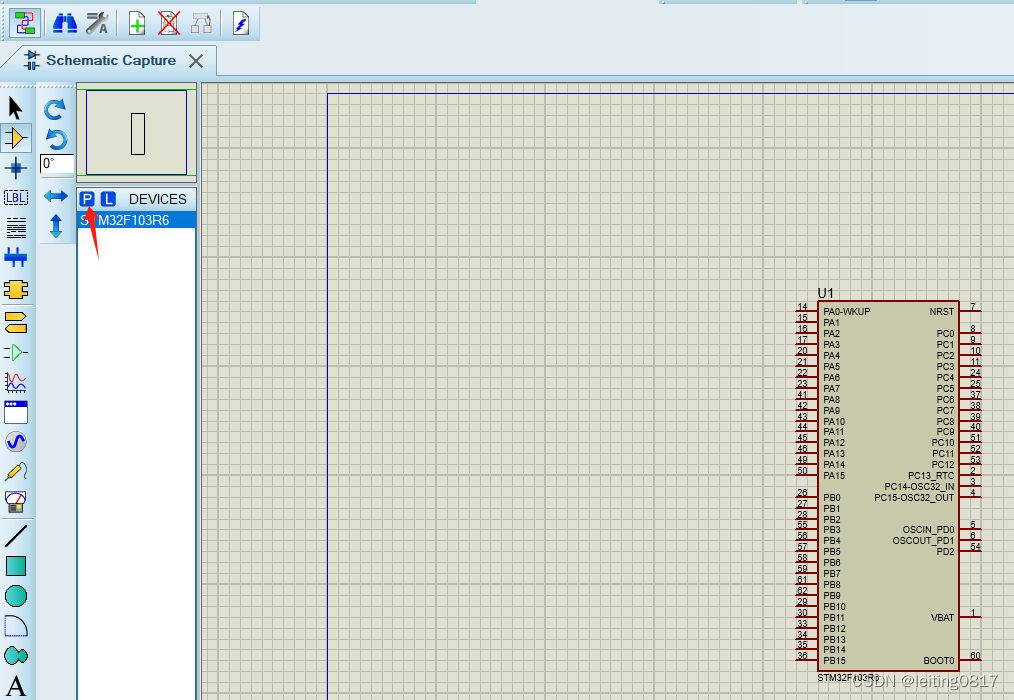Select the 2D Graphics Circle tool
The width and height of the screenshot is (1014, 700).
click(16, 596)
